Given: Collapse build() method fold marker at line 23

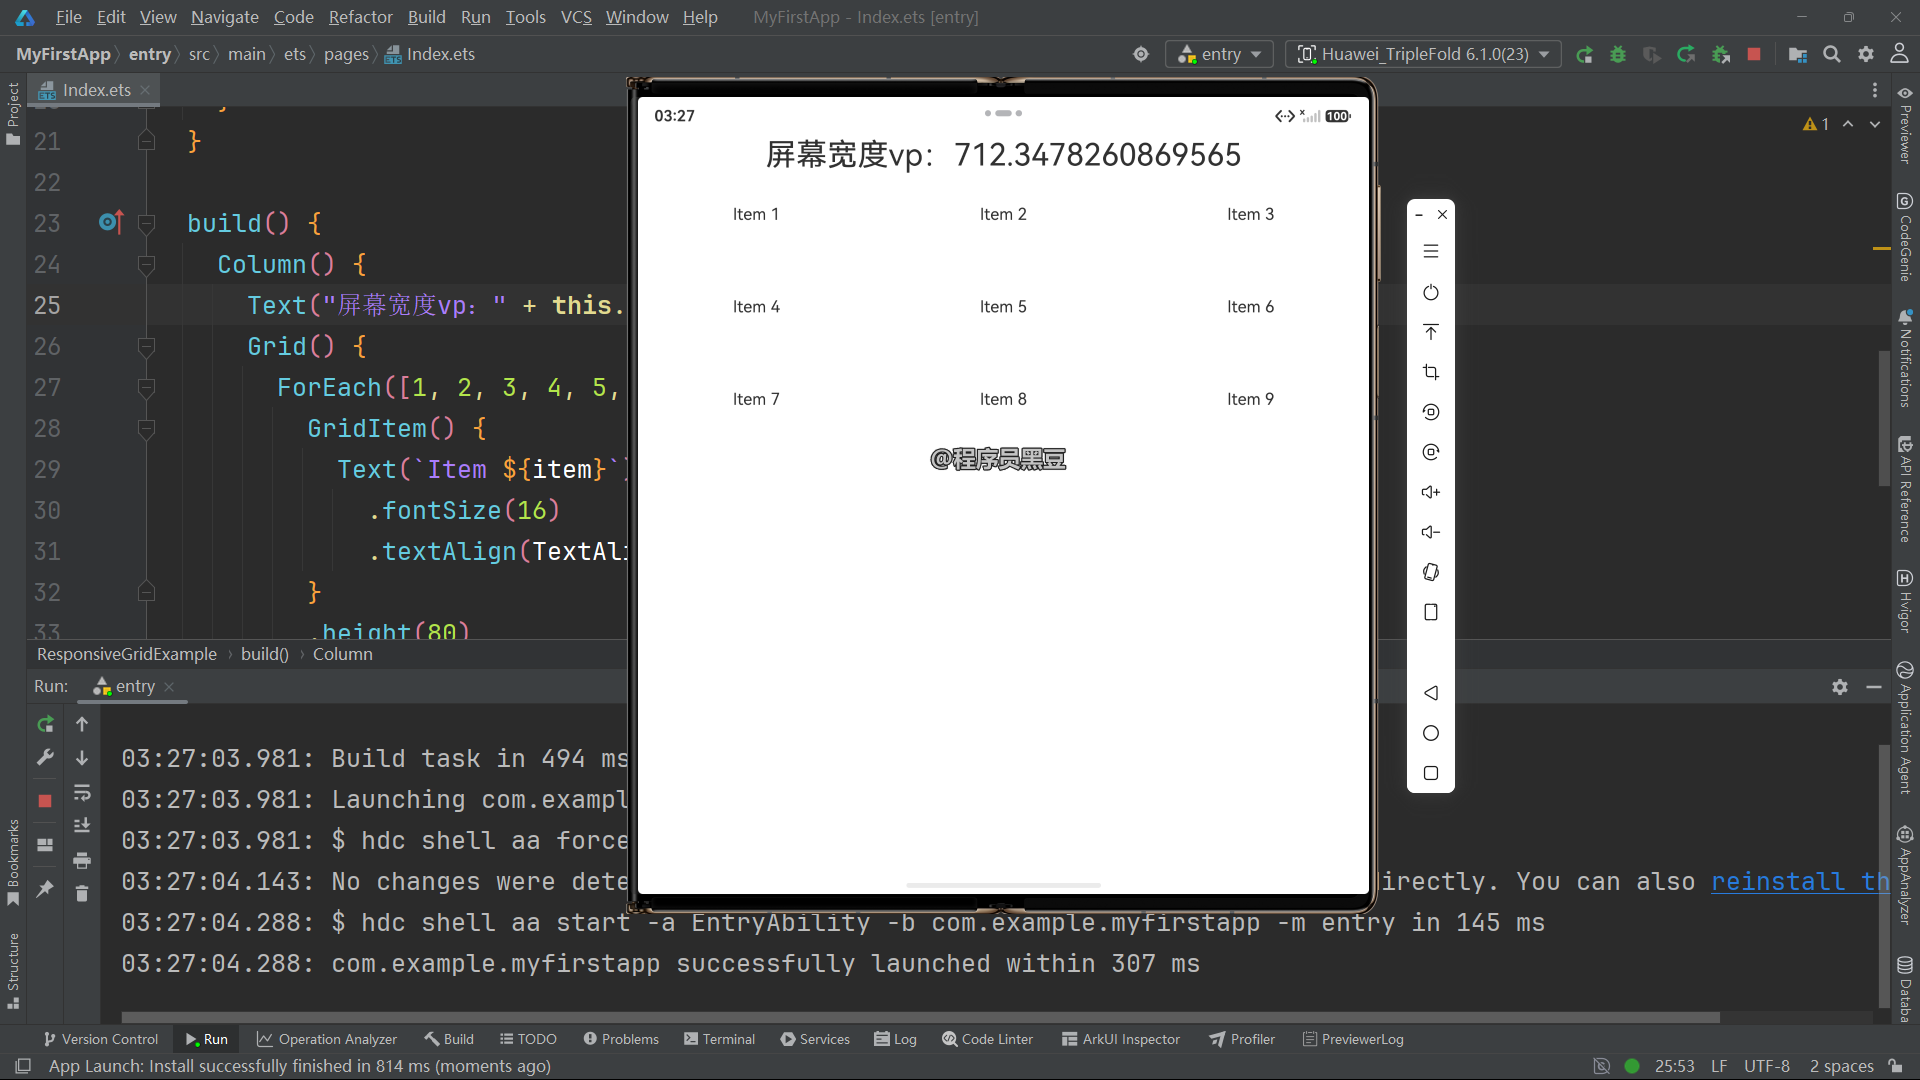Looking at the screenshot, I should pos(146,223).
